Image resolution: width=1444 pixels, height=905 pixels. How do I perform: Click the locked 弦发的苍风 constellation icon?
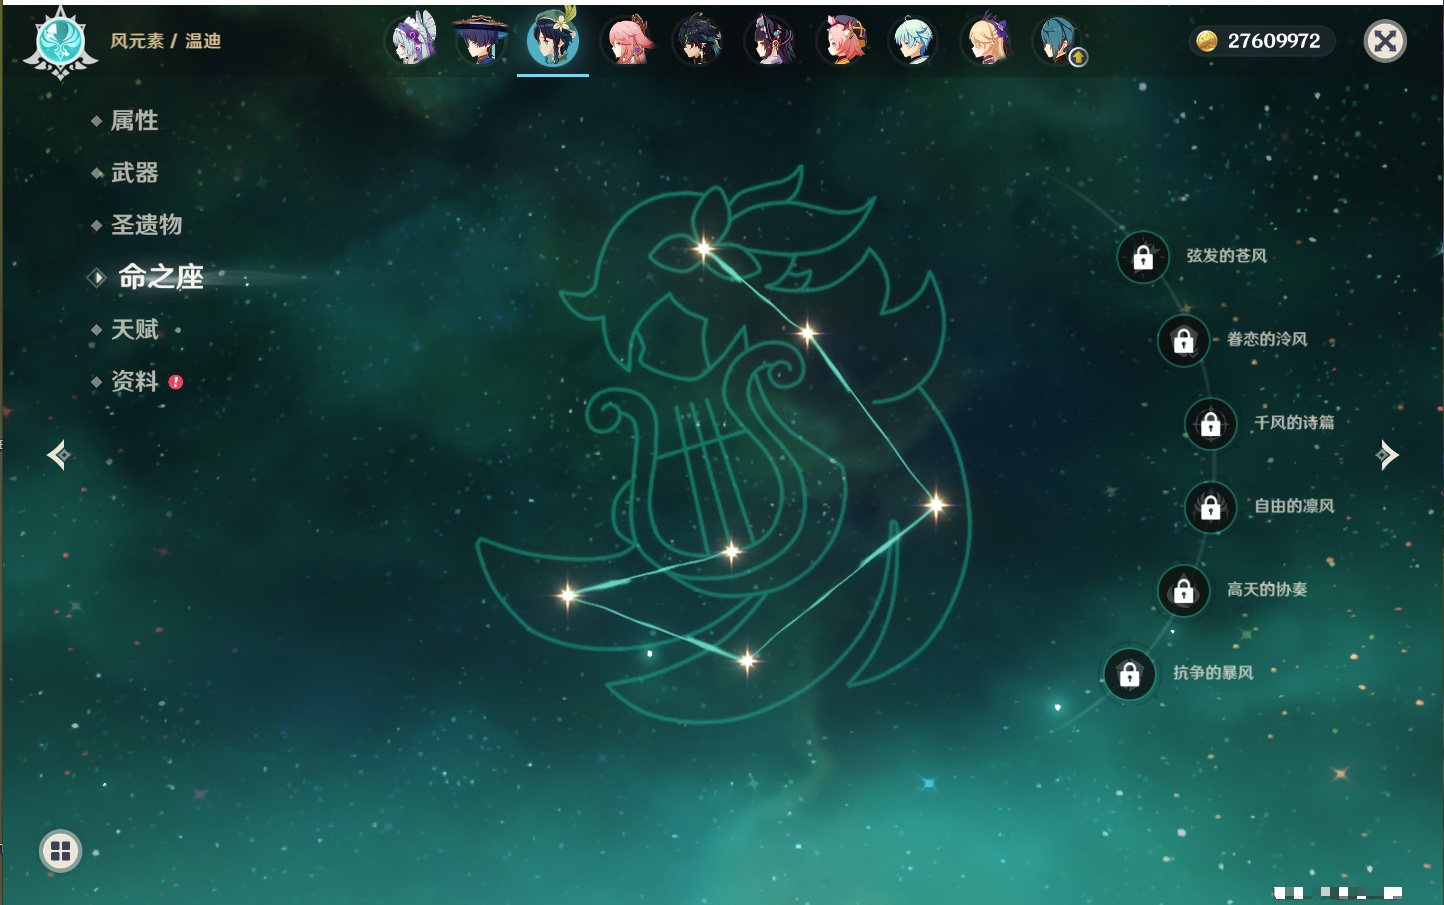pyautogui.click(x=1143, y=257)
